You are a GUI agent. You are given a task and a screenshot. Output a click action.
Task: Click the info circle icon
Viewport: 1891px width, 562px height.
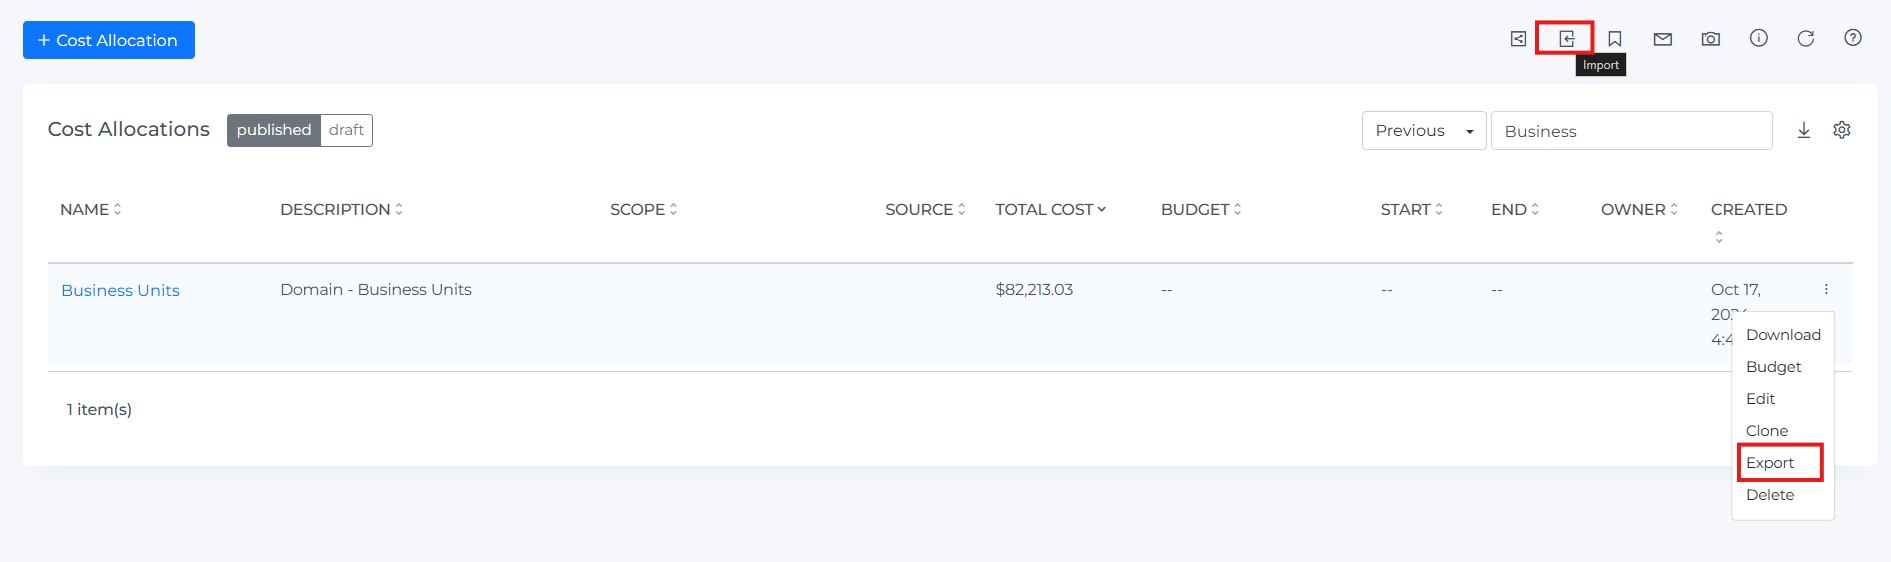[1759, 38]
